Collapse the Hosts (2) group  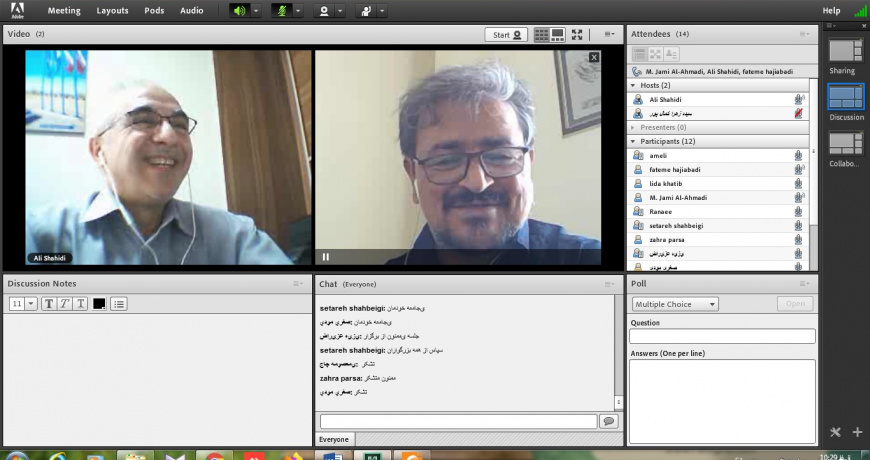(633, 85)
